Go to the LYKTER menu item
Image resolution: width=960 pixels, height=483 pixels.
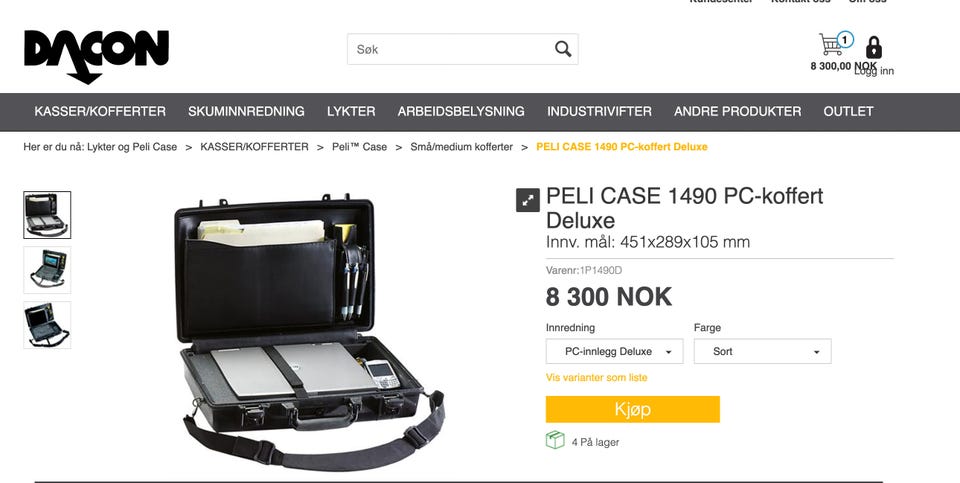[x=351, y=111]
